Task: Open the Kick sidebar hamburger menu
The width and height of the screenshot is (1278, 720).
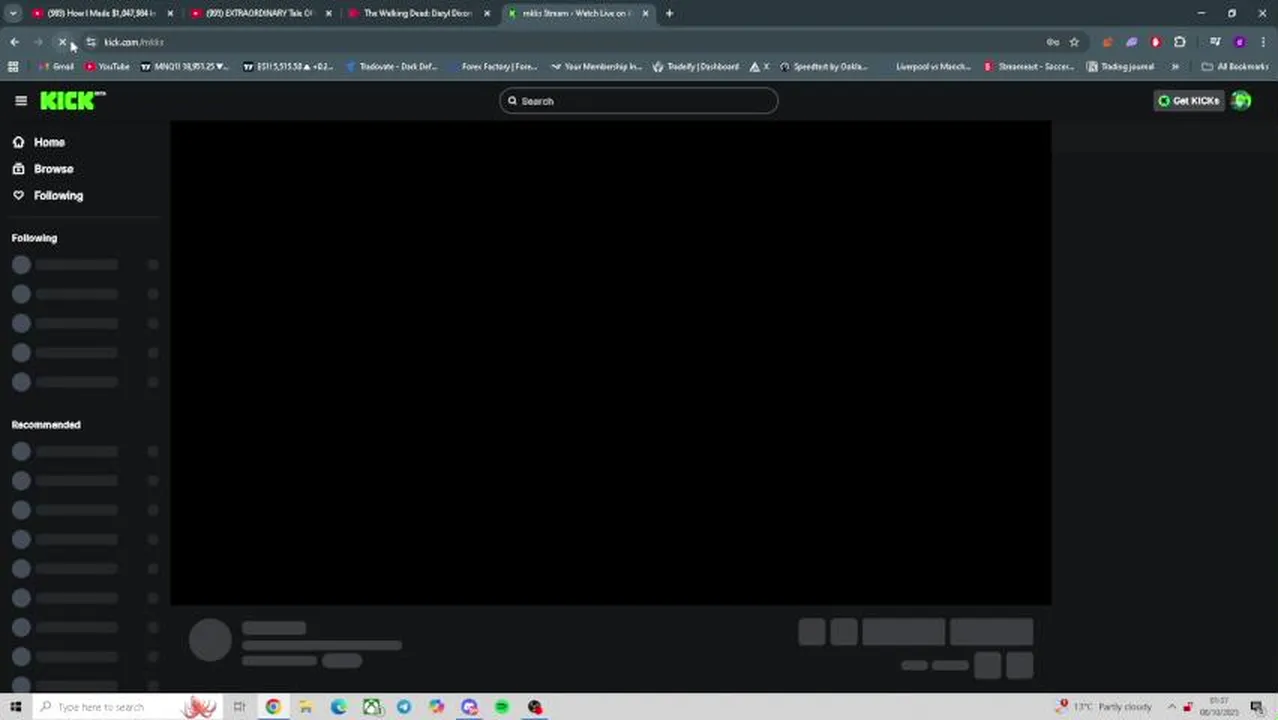Action: tap(21, 101)
